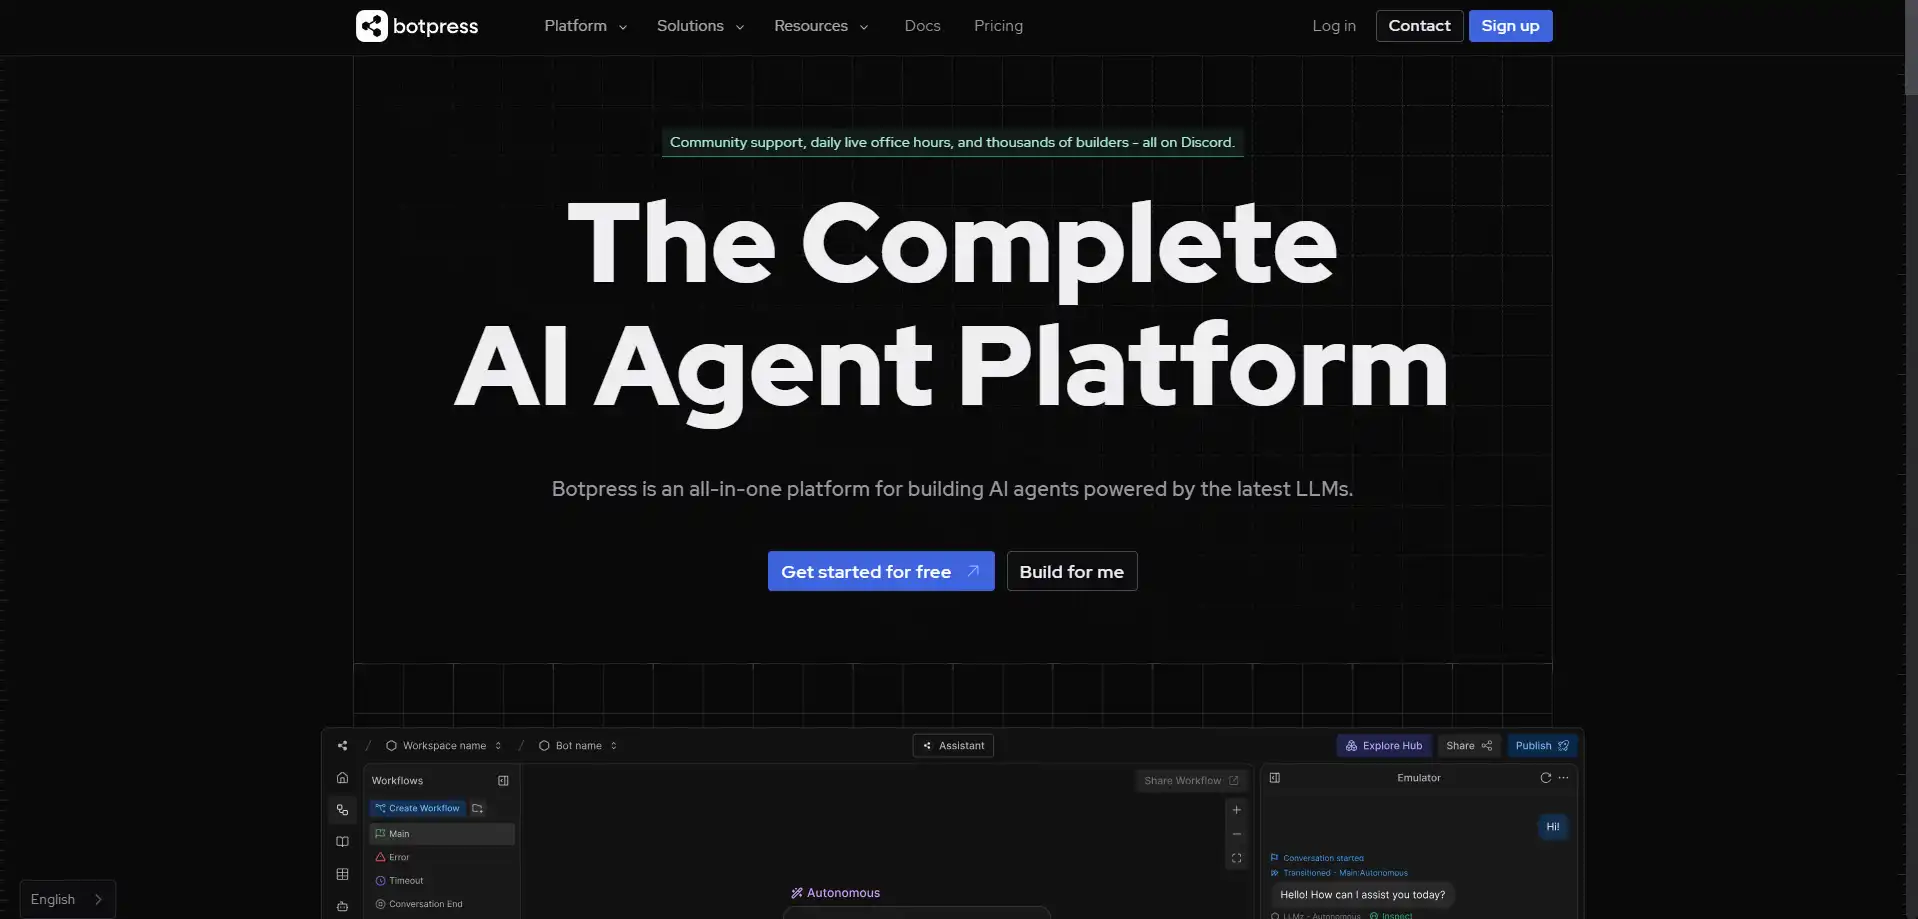Open the Knowledge Base book icon
The height and width of the screenshot is (919, 1918).
[x=342, y=842]
